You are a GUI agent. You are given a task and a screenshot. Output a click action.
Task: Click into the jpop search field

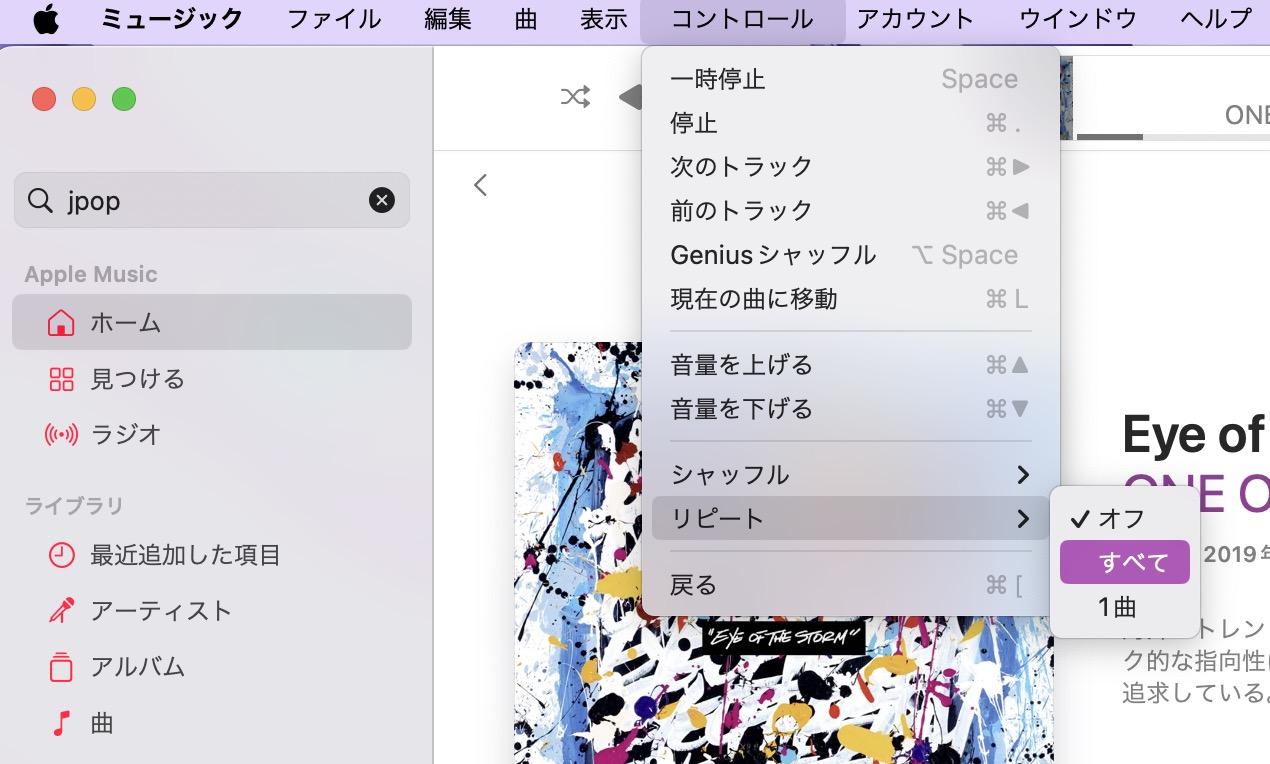(x=212, y=200)
